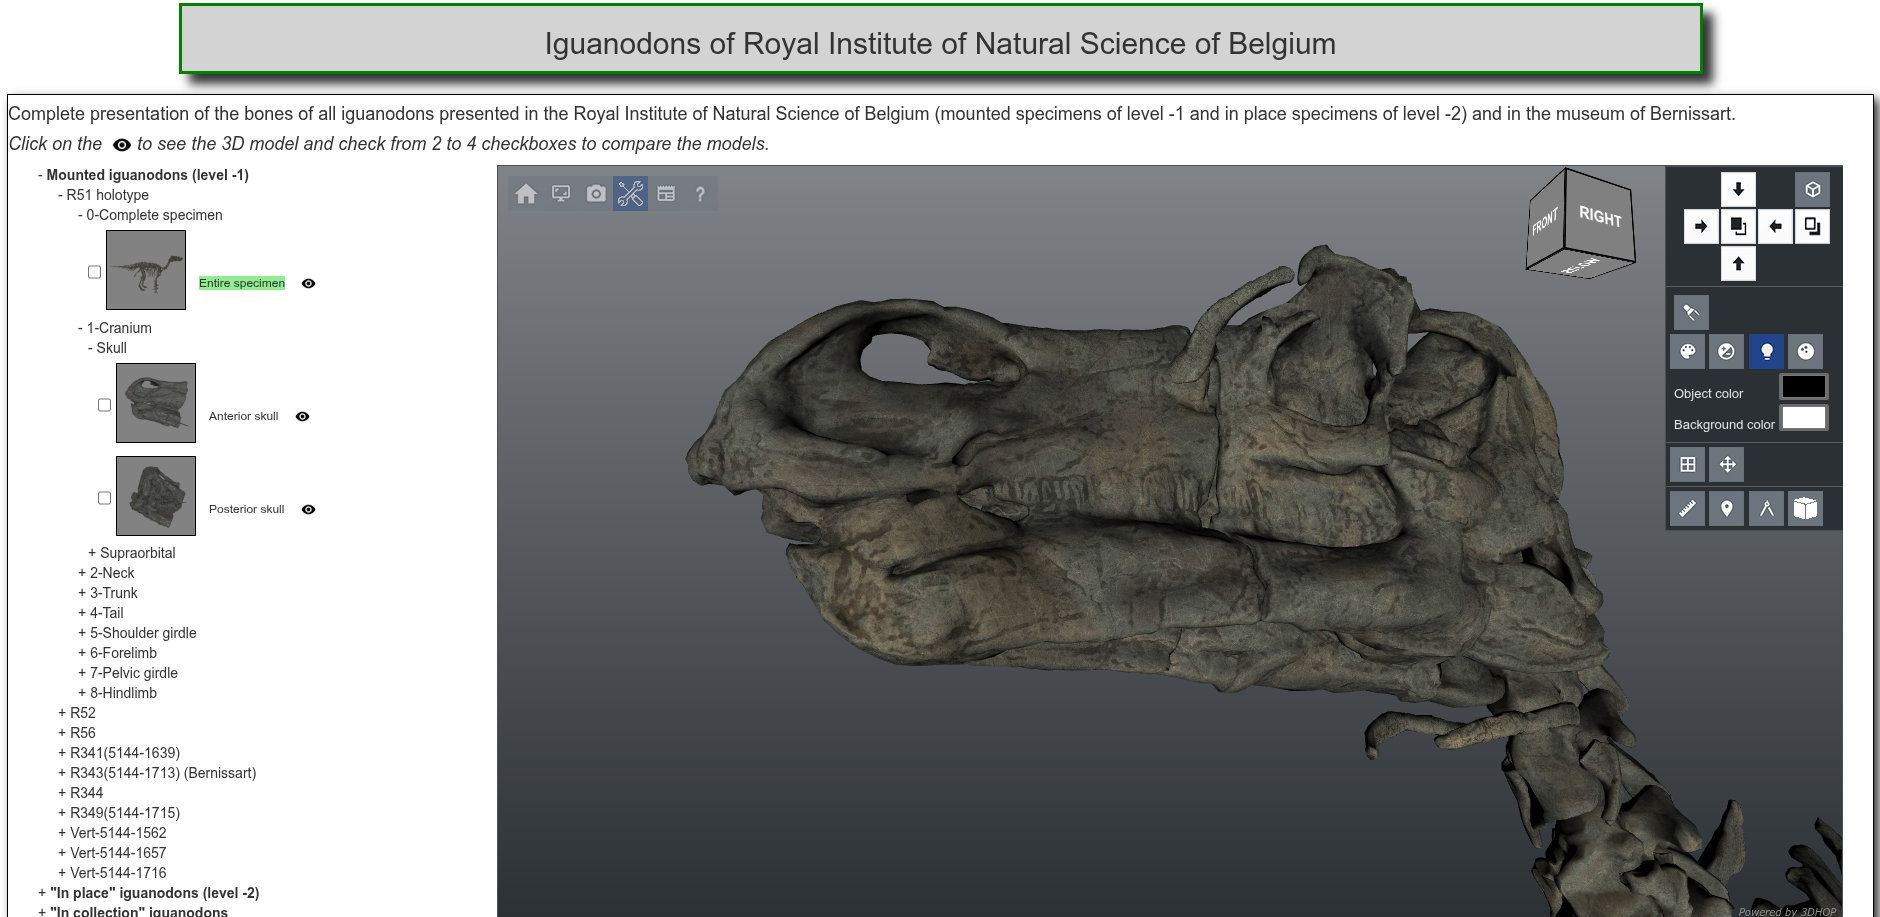Expand the R344 specimen
Image resolution: width=1880 pixels, height=917 pixels.
[x=80, y=793]
